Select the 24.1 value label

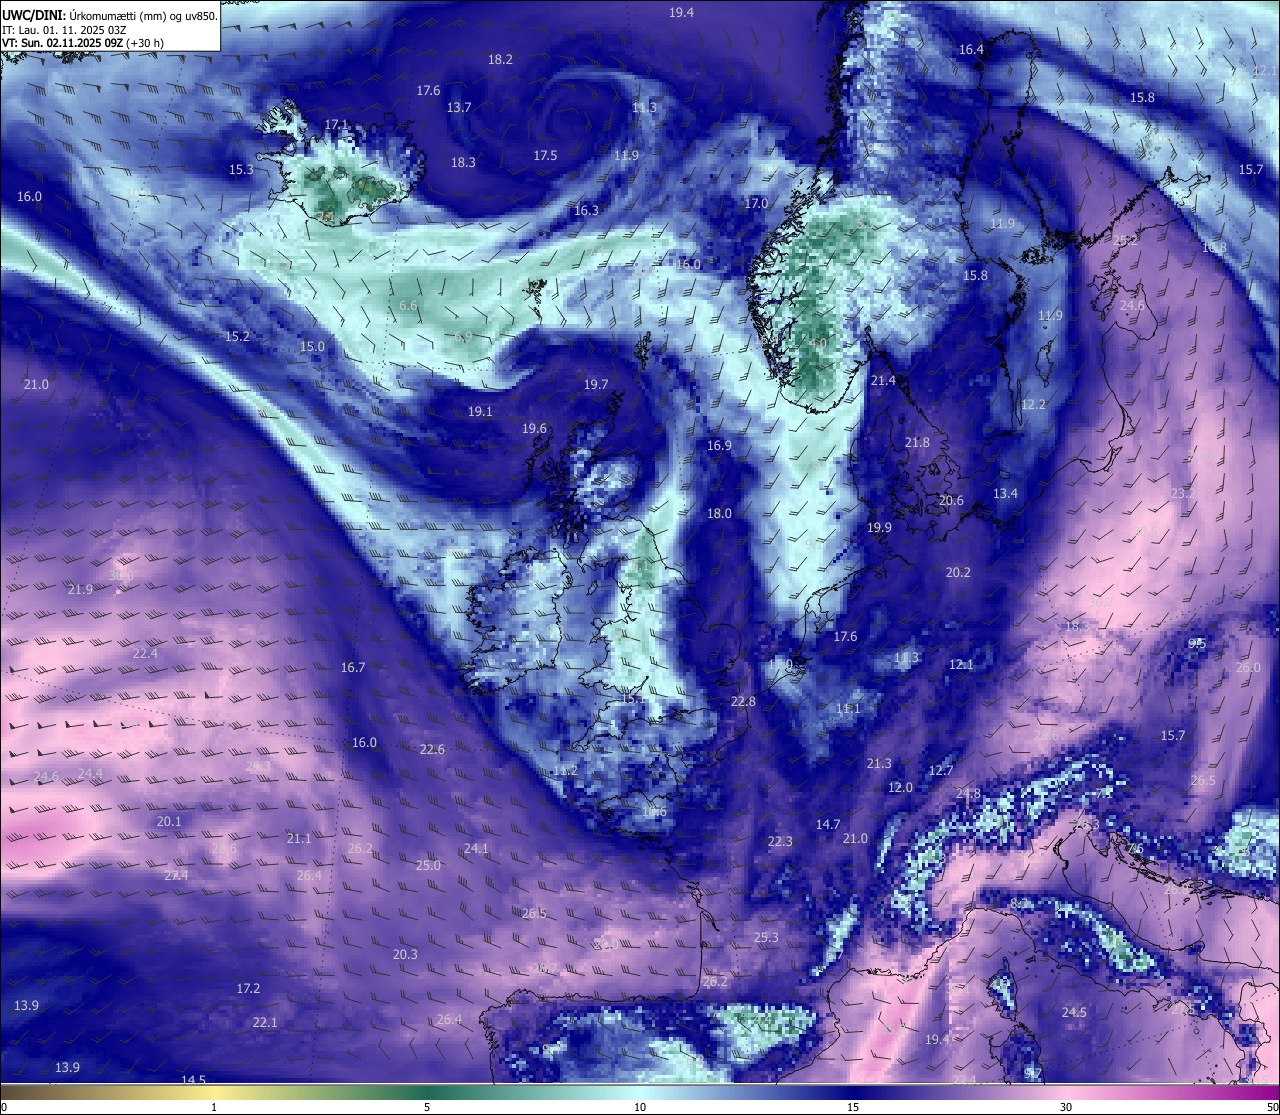point(476,848)
